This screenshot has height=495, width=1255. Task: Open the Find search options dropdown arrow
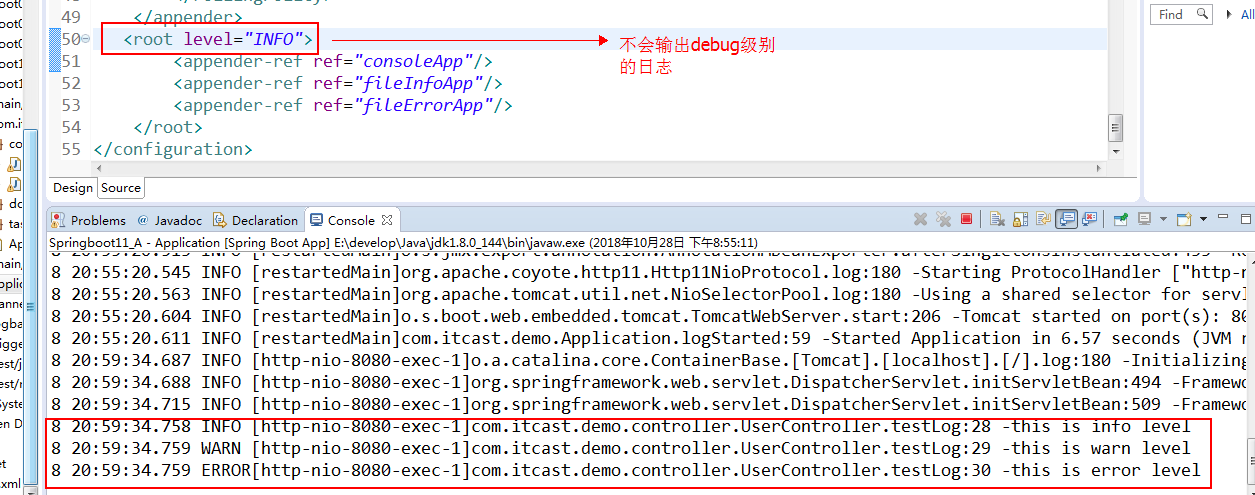point(1230,13)
